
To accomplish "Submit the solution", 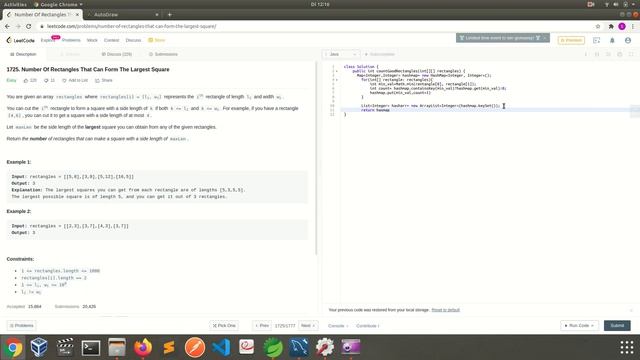I will pos(617,326).
